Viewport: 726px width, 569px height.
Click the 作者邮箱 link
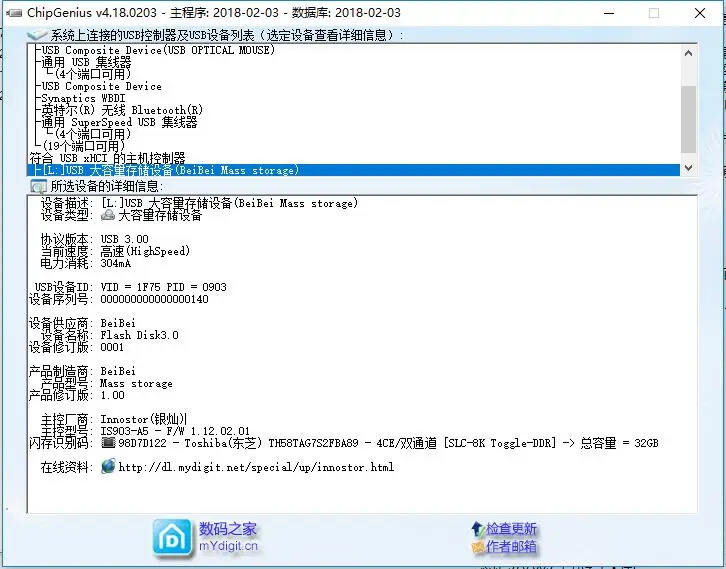point(511,547)
